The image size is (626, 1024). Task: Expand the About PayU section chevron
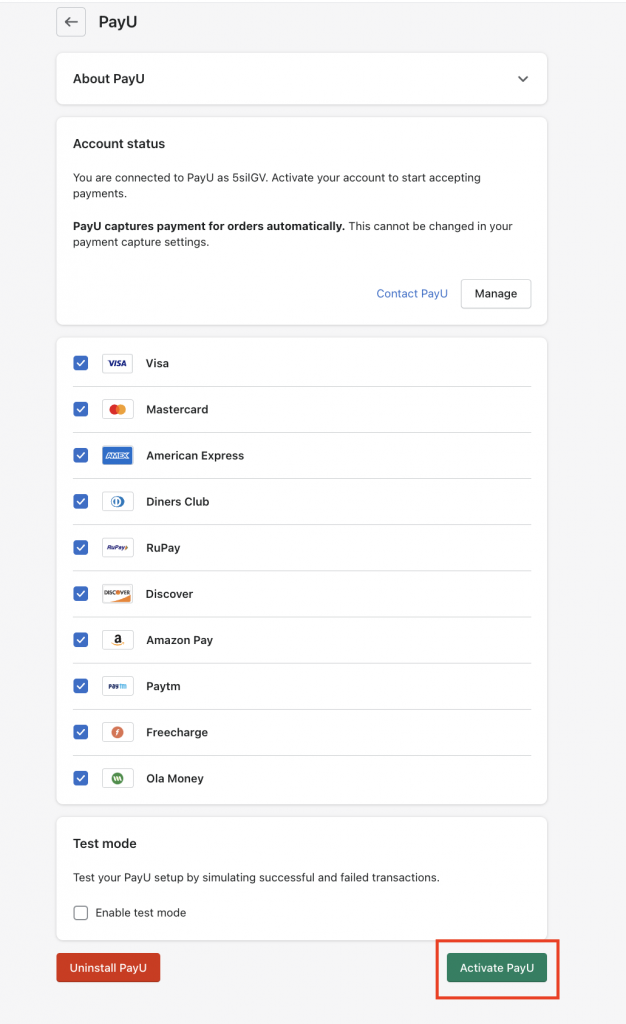click(x=523, y=79)
